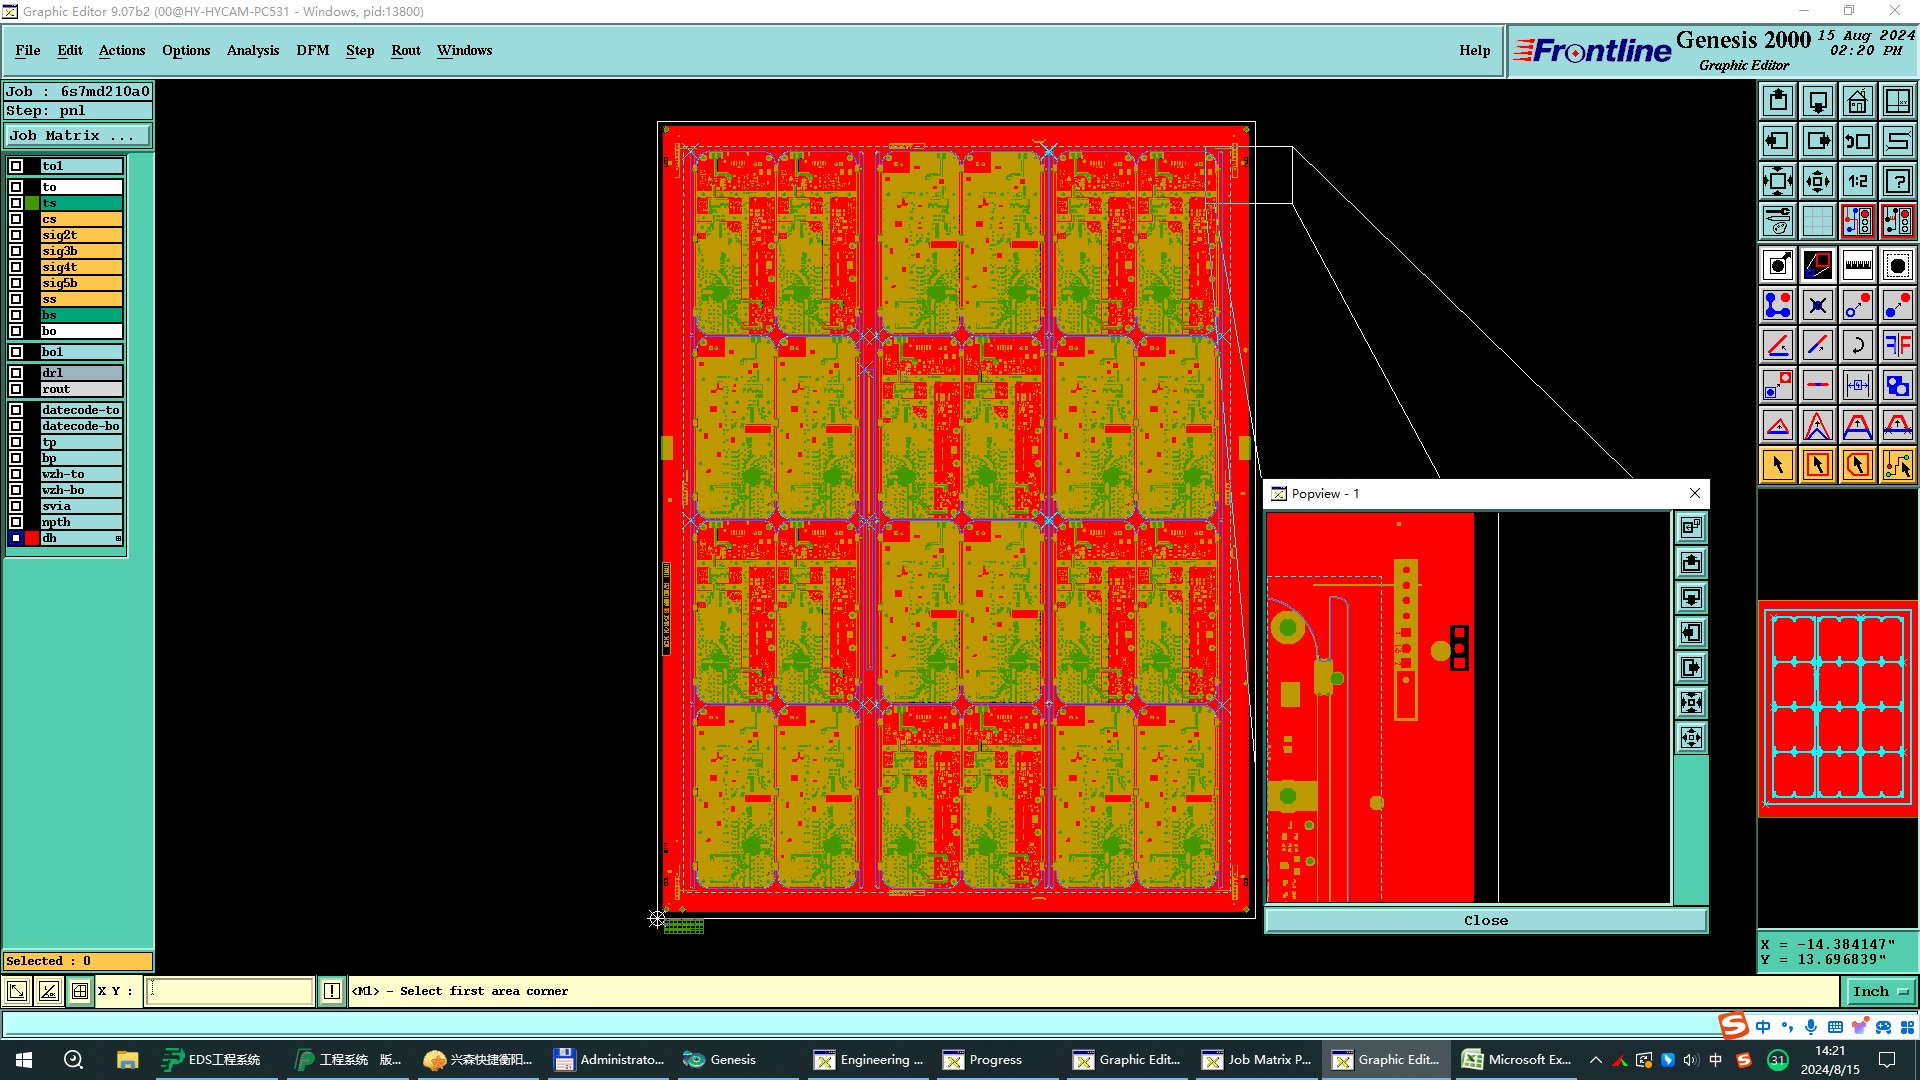1920x1080 pixels.
Task: Click the 1:2 zoom scale icon
Action: tap(1857, 181)
